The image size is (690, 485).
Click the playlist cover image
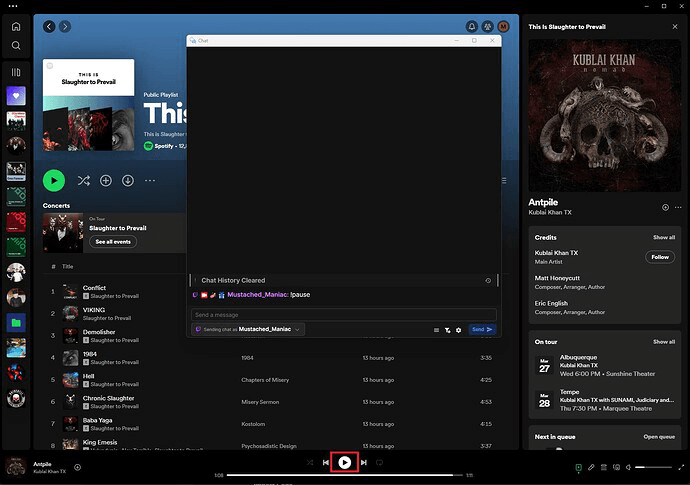point(88,105)
